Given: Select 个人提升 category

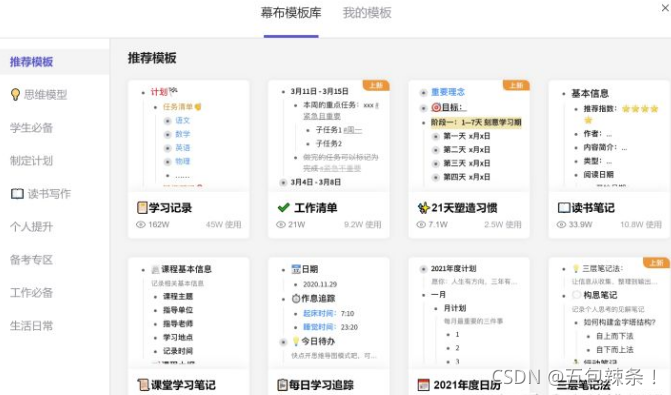Looking at the screenshot, I should (x=31, y=226).
